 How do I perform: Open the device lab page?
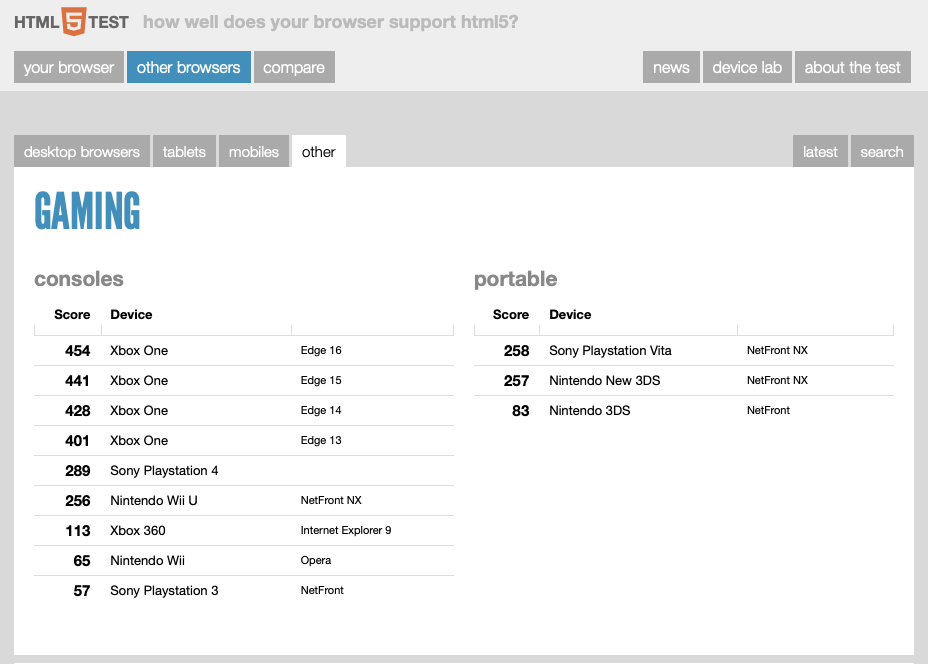coord(747,67)
